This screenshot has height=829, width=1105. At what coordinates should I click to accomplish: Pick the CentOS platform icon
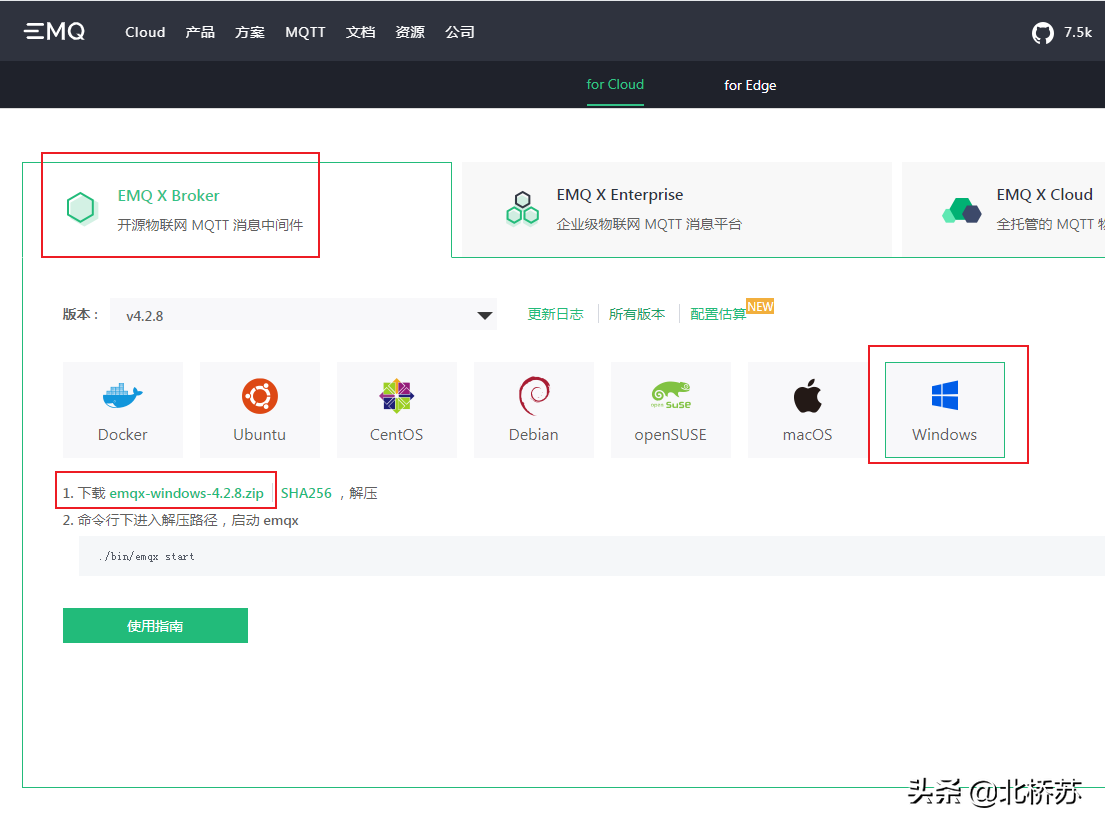click(x=396, y=396)
